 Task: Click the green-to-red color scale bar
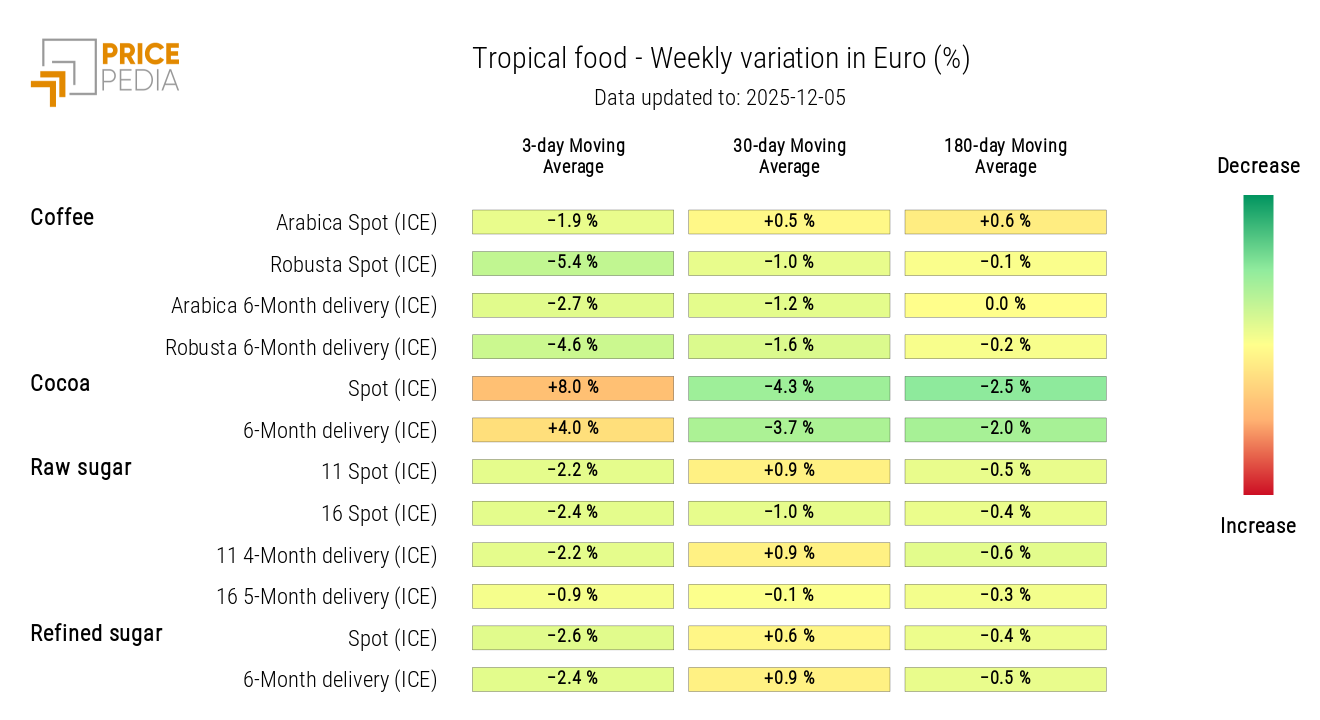tap(1258, 345)
